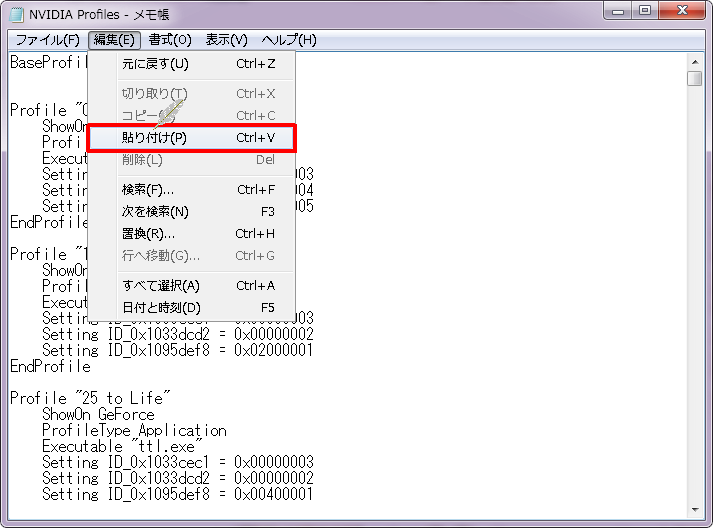Minimize the NVIDIA Profiles Notepad window

click(x=618, y=11)
